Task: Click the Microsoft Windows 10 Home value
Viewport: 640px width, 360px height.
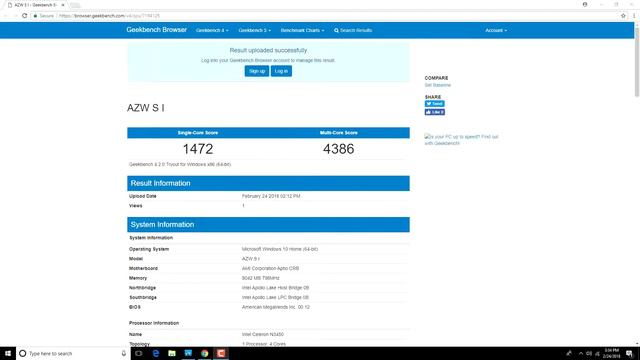Action: click(x=280, y=249)
